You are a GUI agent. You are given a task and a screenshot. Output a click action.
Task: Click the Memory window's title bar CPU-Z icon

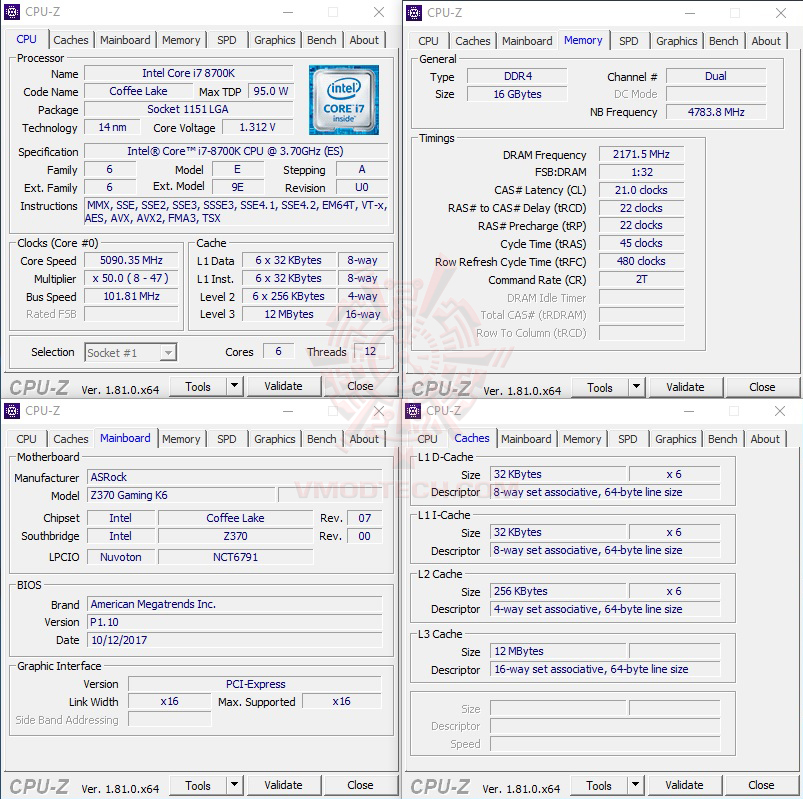point(413,14)
